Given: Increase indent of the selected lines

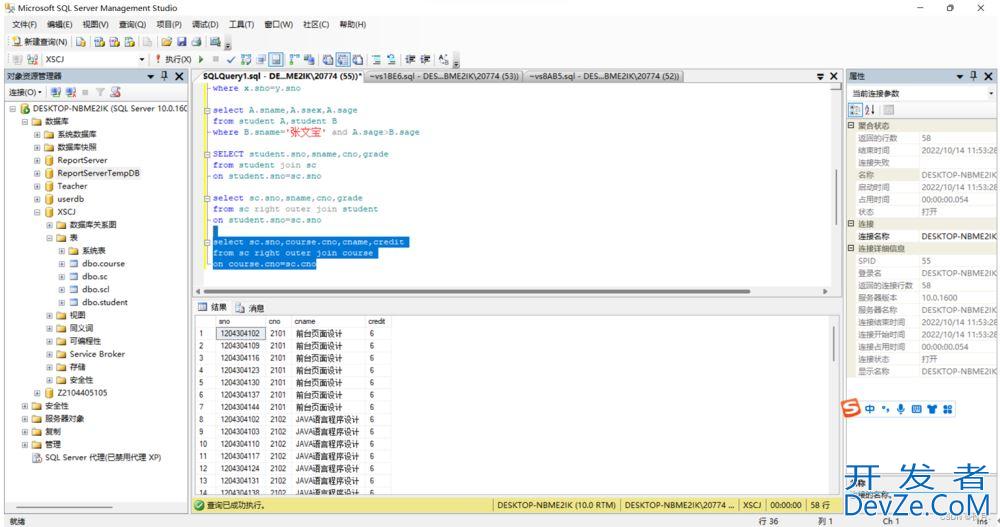Looking at the screenshot, I should point(425,59).
